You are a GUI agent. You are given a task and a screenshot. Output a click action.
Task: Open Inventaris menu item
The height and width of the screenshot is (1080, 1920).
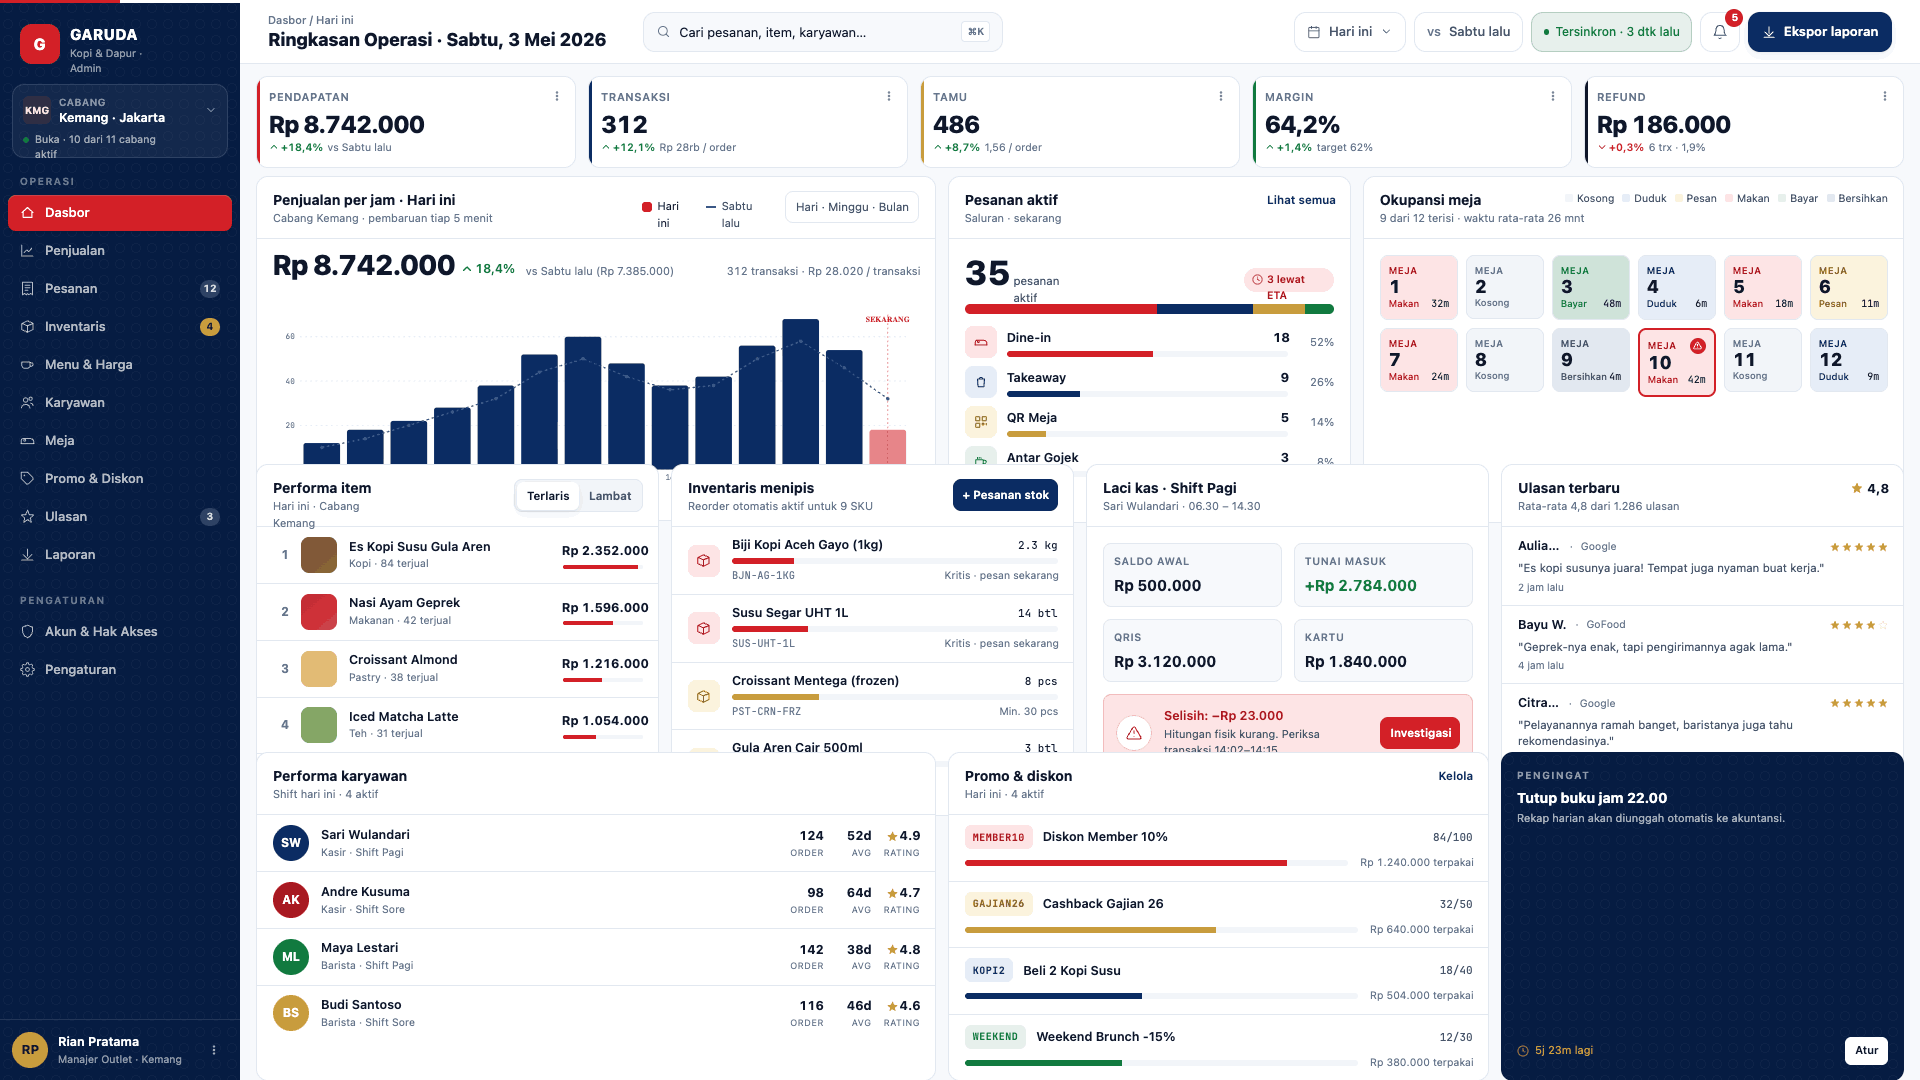[120, 327]
